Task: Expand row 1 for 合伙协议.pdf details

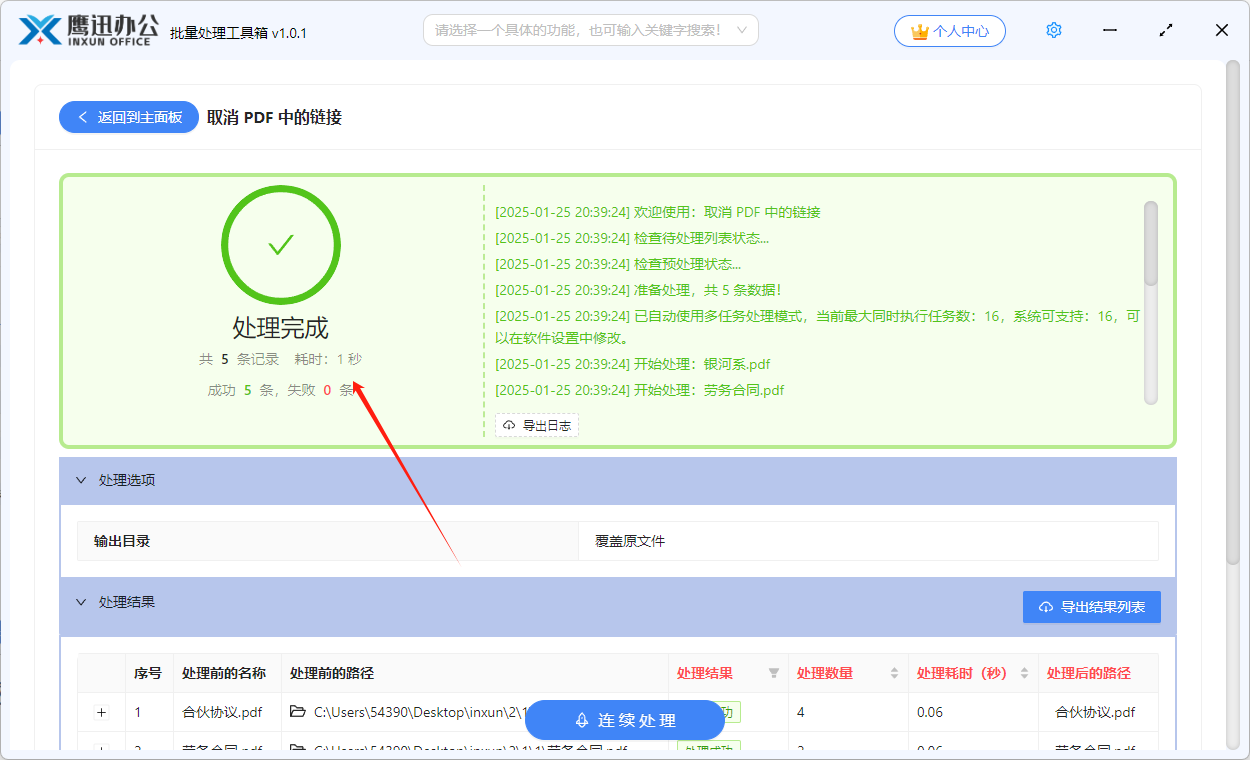Action: pyautogui.click(x=101, y=712)
